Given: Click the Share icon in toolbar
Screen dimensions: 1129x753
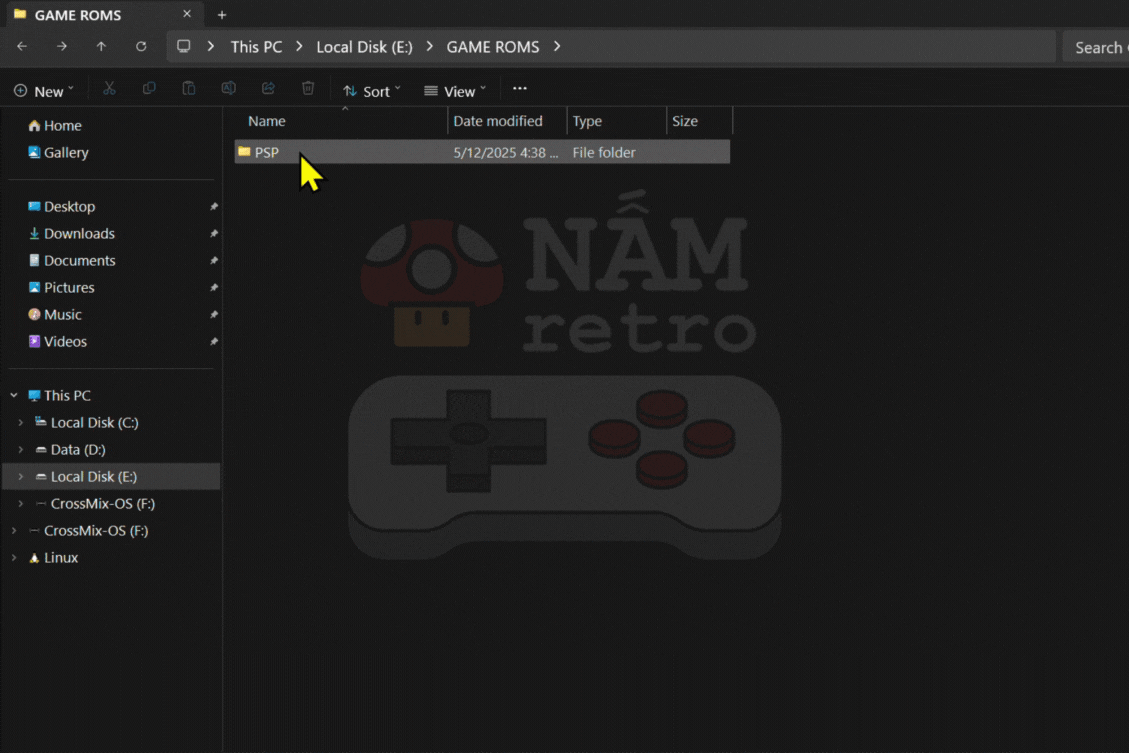Looking at the screenshot, I should (x=268, y=89).
